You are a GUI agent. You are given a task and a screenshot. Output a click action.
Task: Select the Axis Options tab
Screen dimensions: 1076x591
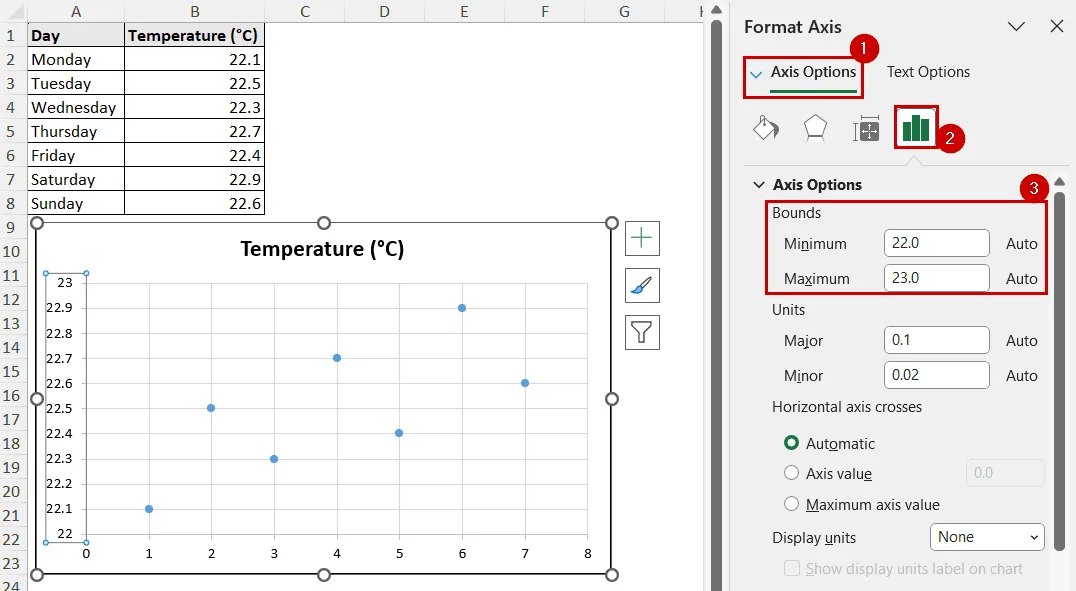tap(813, 72)
